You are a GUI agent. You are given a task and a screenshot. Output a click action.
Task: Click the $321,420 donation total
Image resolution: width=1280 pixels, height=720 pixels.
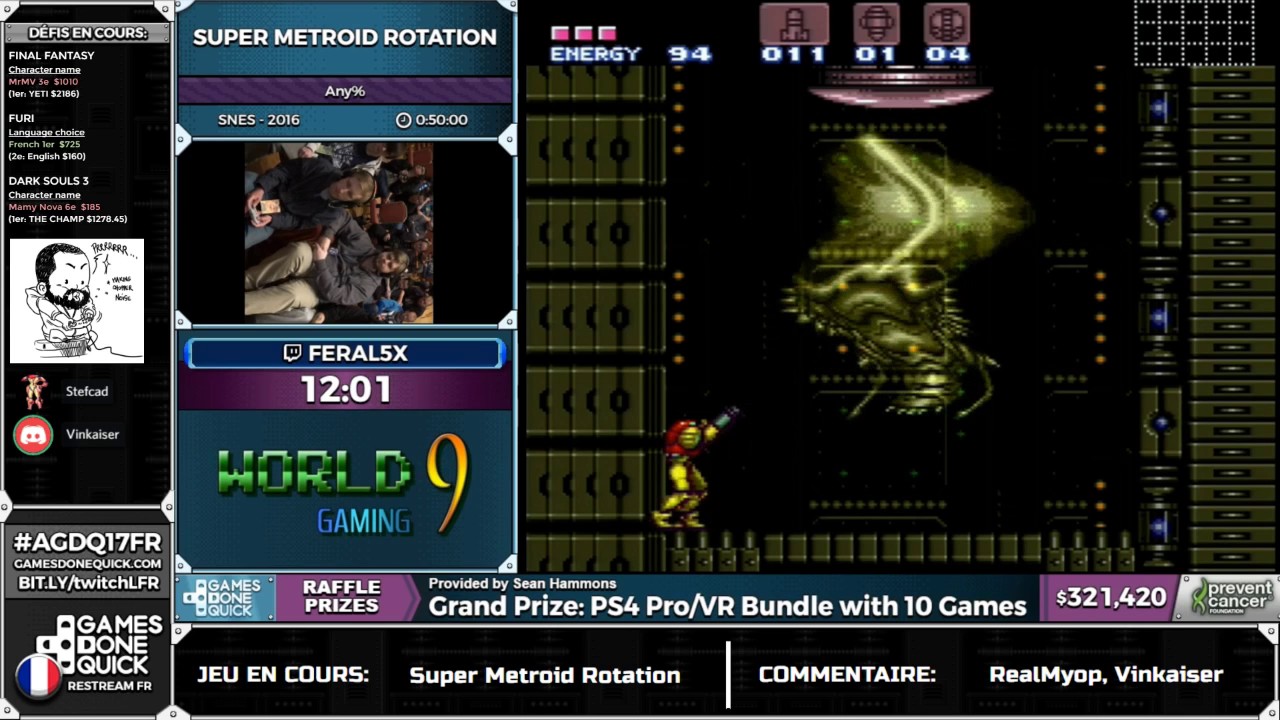click(x=1111, y=597)
